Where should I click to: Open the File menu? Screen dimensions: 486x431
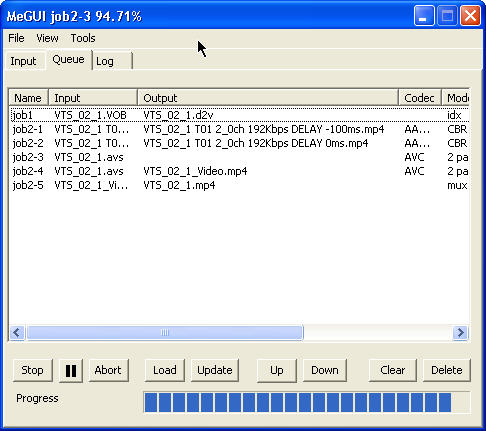(16, 38)
